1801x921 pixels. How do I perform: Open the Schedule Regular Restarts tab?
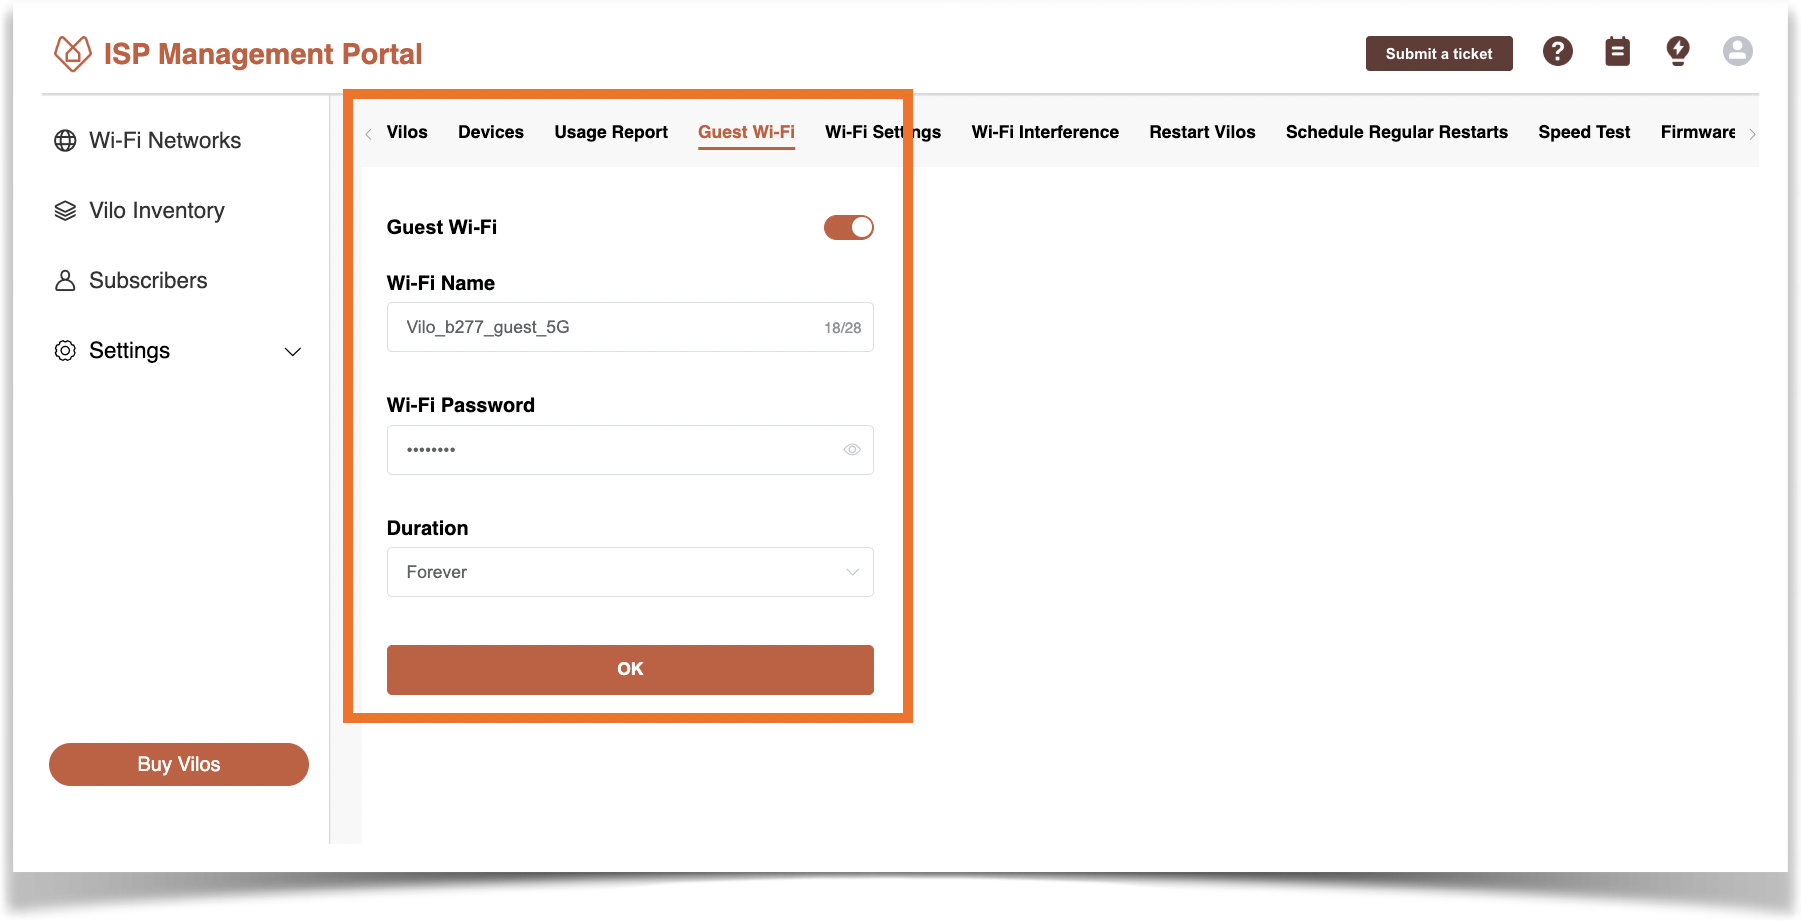coord(1397,132)
